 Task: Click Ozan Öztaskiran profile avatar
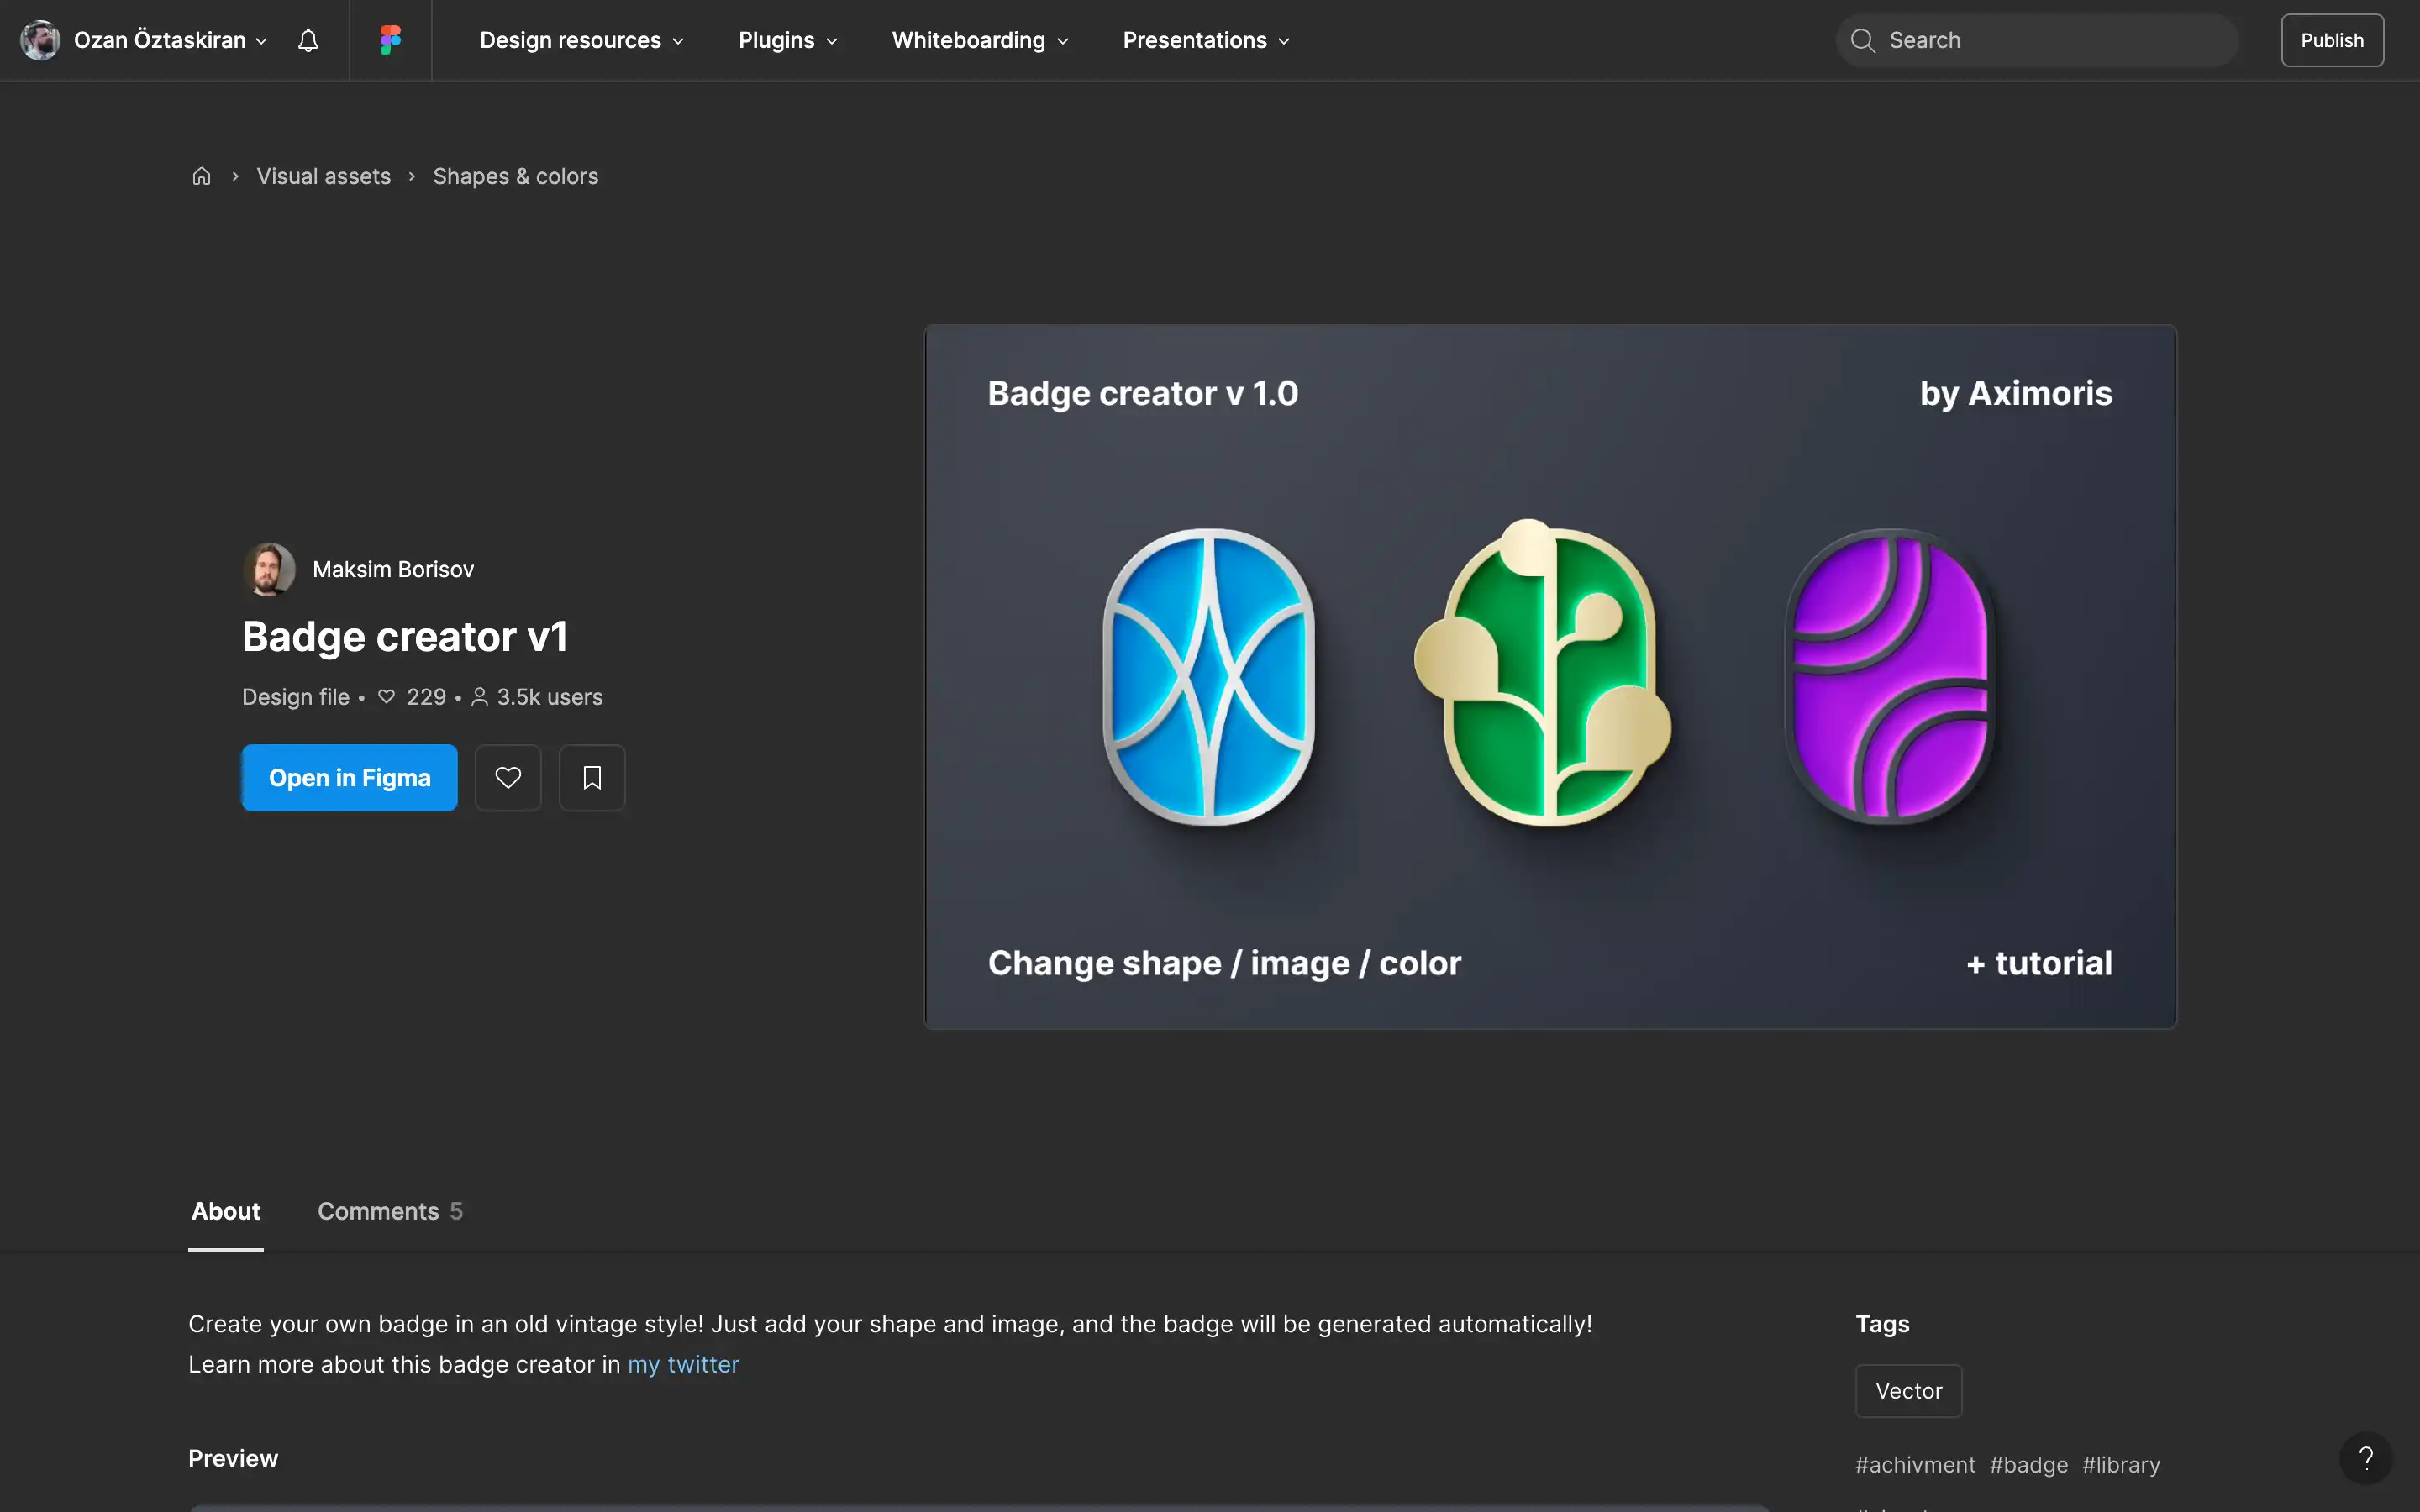pos(40,40)
